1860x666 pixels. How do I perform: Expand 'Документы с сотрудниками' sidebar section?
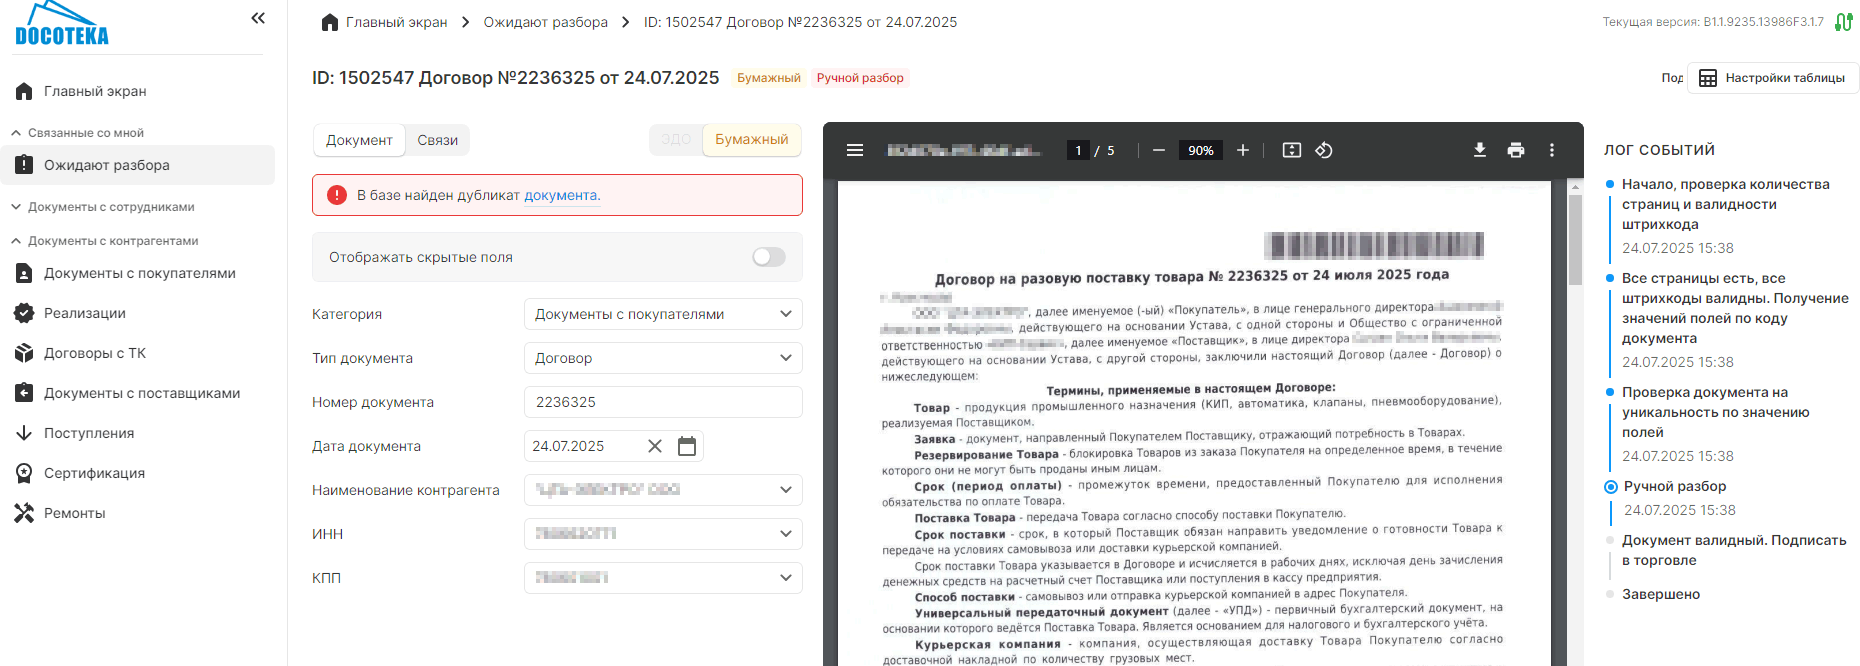[110, 207]
